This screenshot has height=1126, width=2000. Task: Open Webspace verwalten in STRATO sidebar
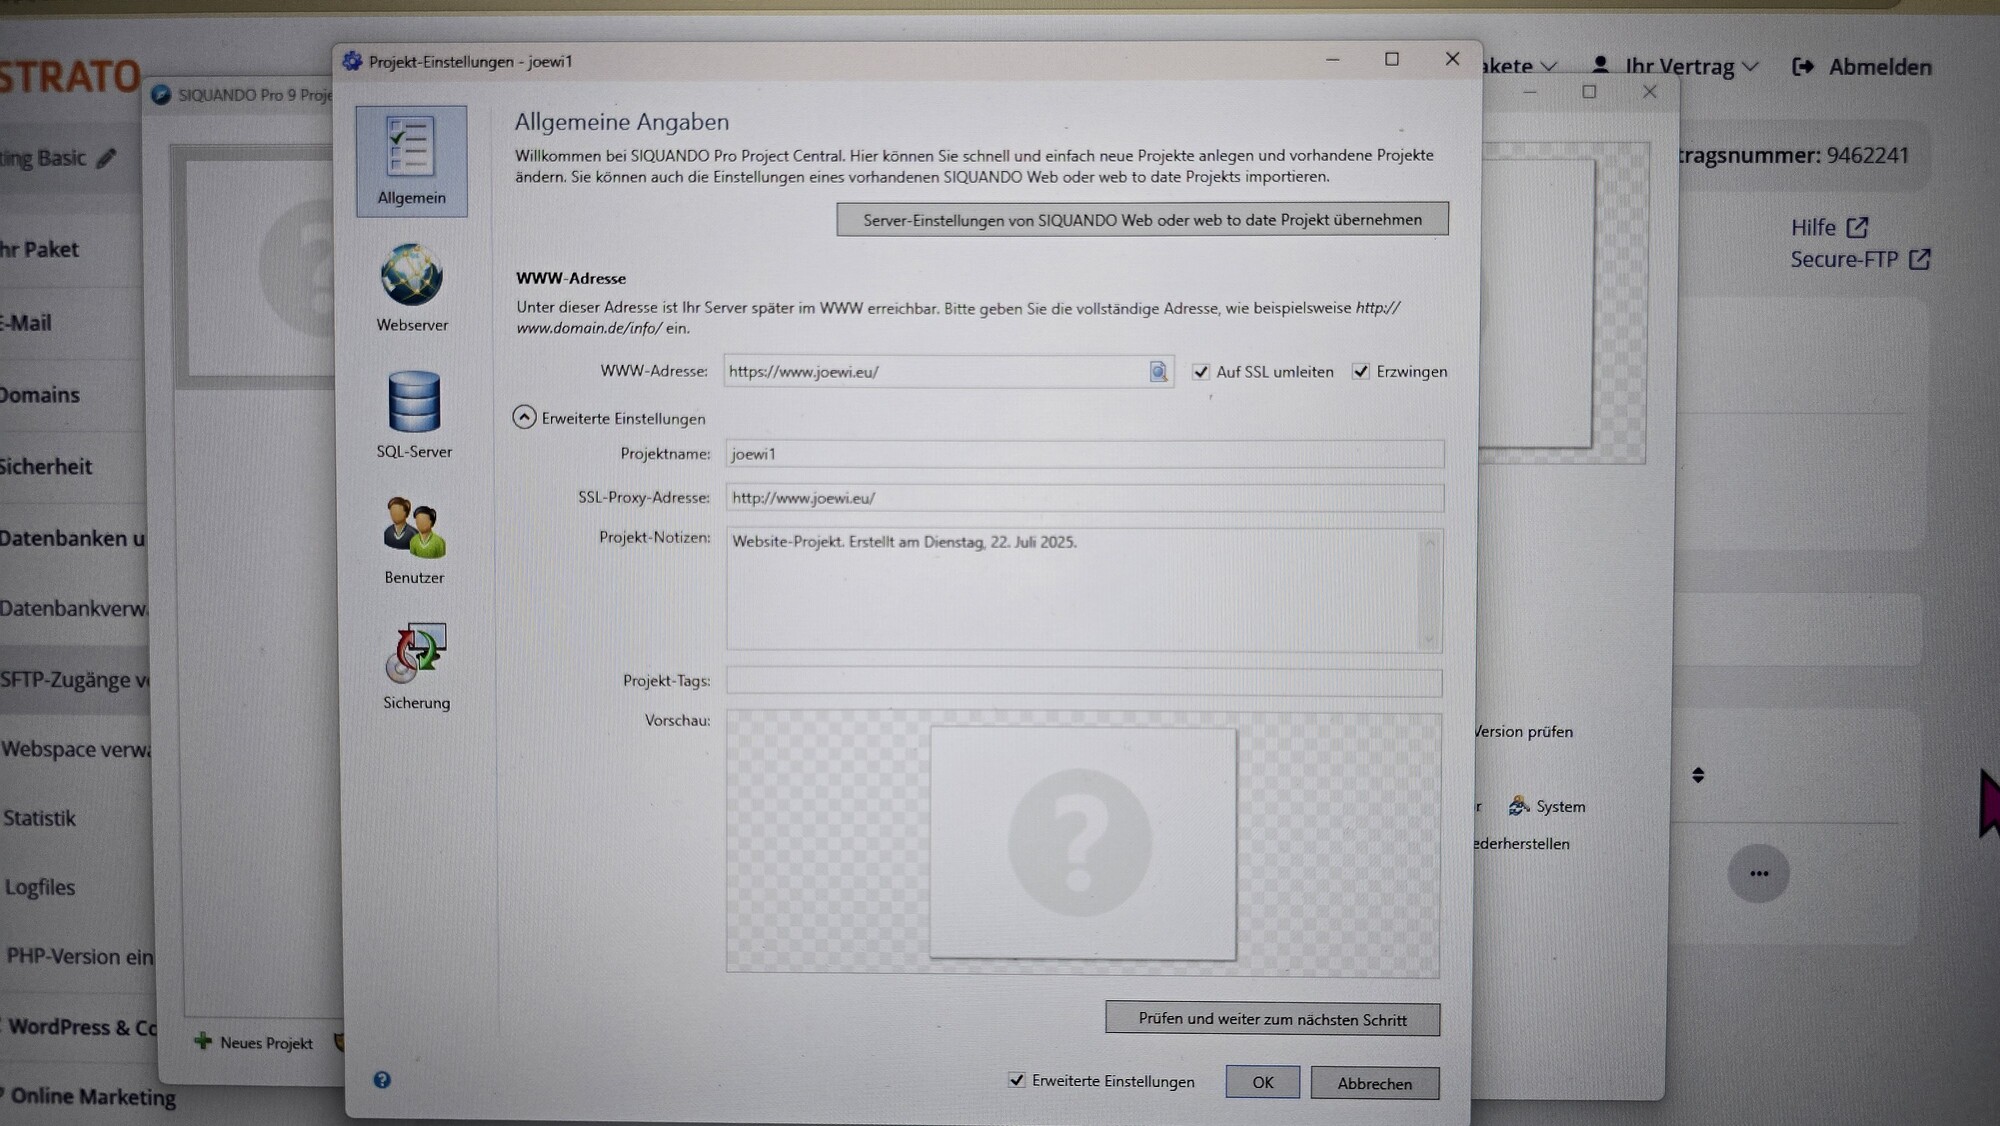pyautogui.click(x=76, y=749)
